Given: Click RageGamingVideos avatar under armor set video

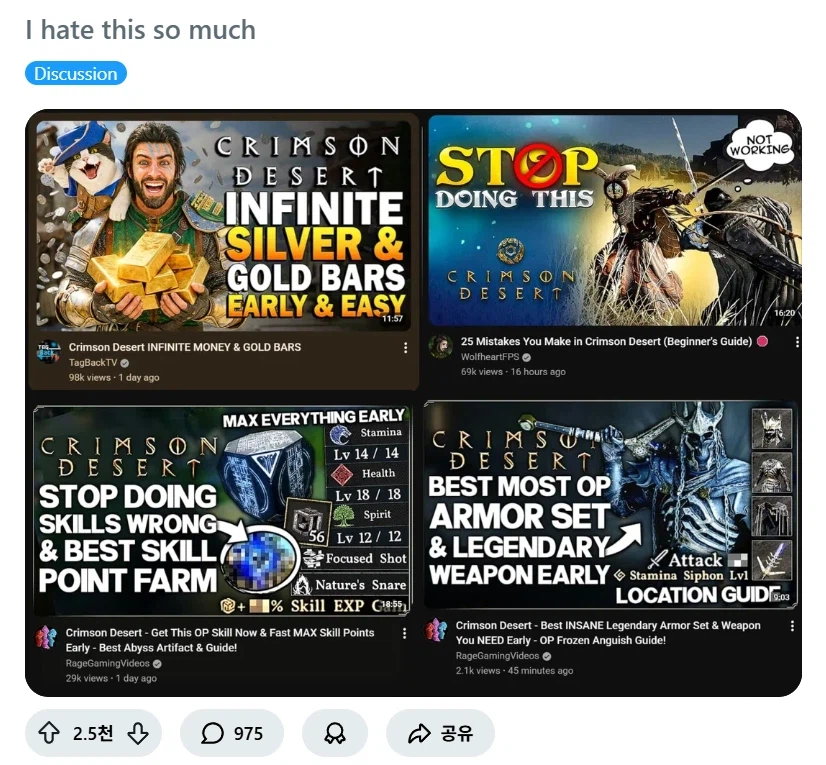Looking at the screenshot, I should [x=436, y=631].
